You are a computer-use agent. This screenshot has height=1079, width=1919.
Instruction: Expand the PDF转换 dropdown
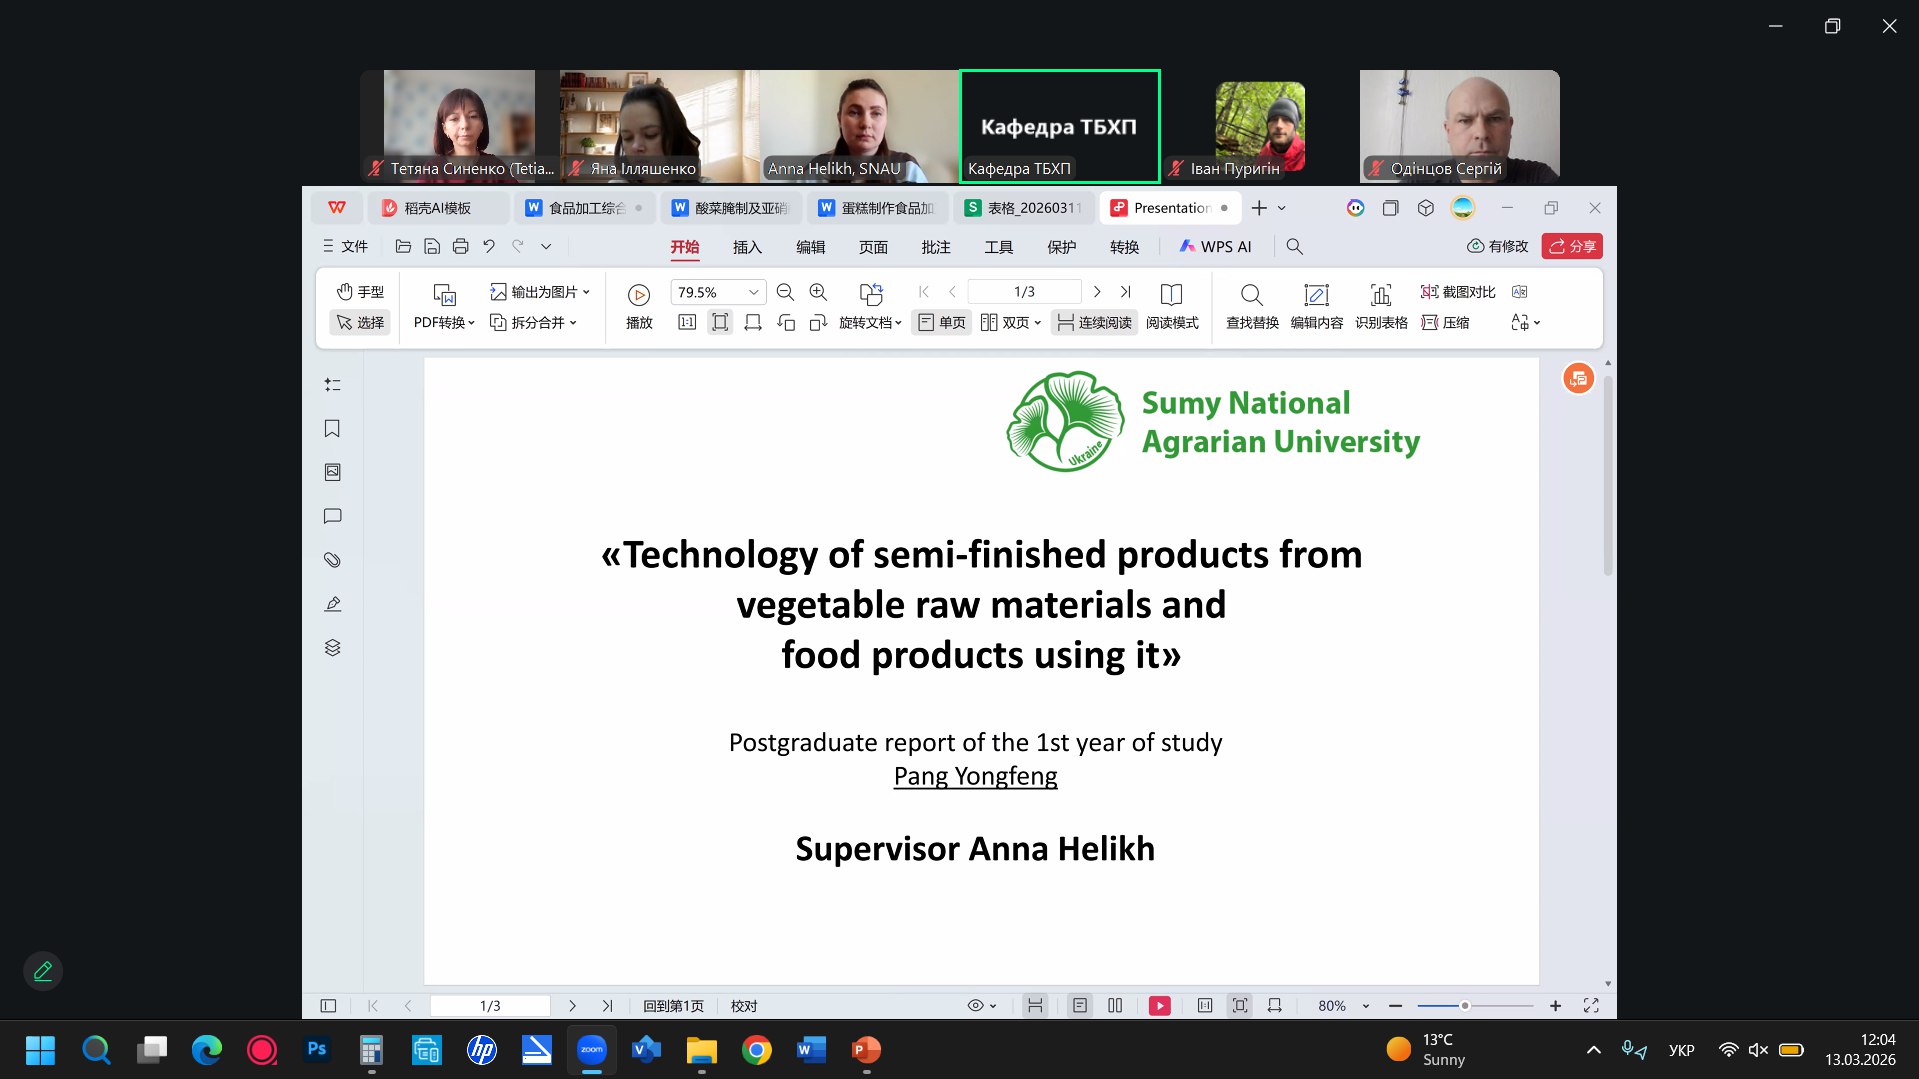coord(444,322)
